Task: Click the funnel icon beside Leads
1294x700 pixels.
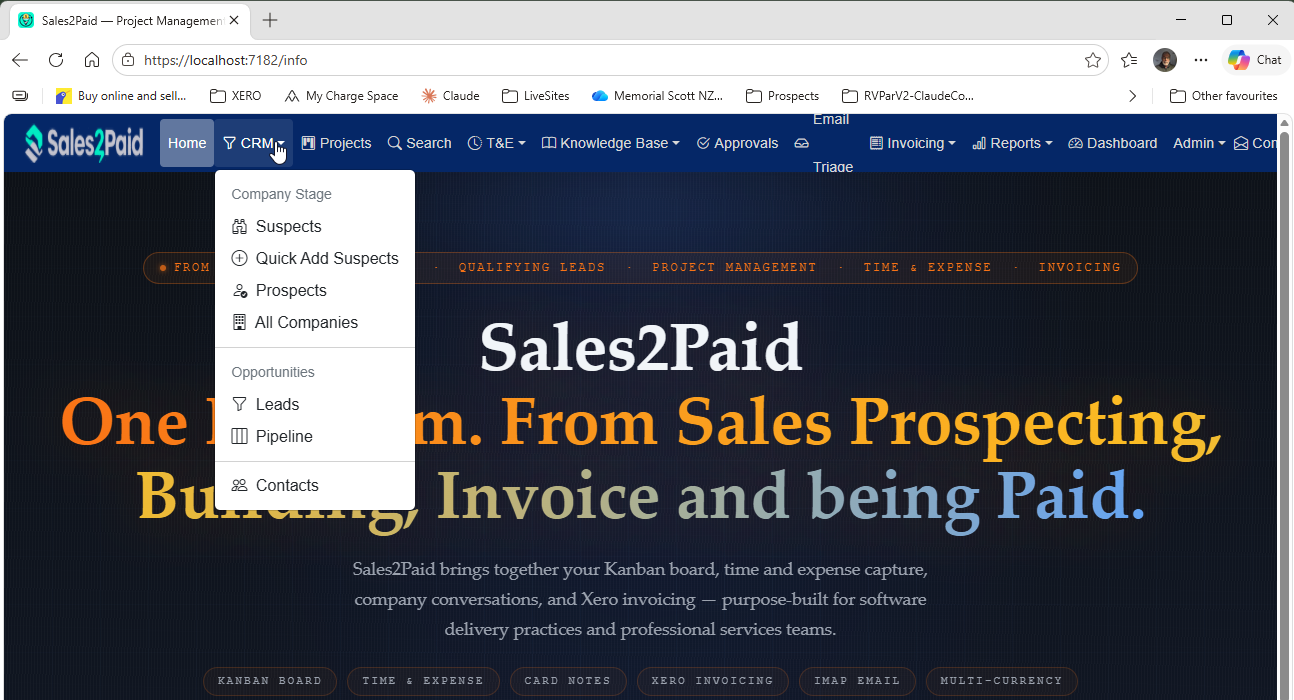Action: (239, 404)
